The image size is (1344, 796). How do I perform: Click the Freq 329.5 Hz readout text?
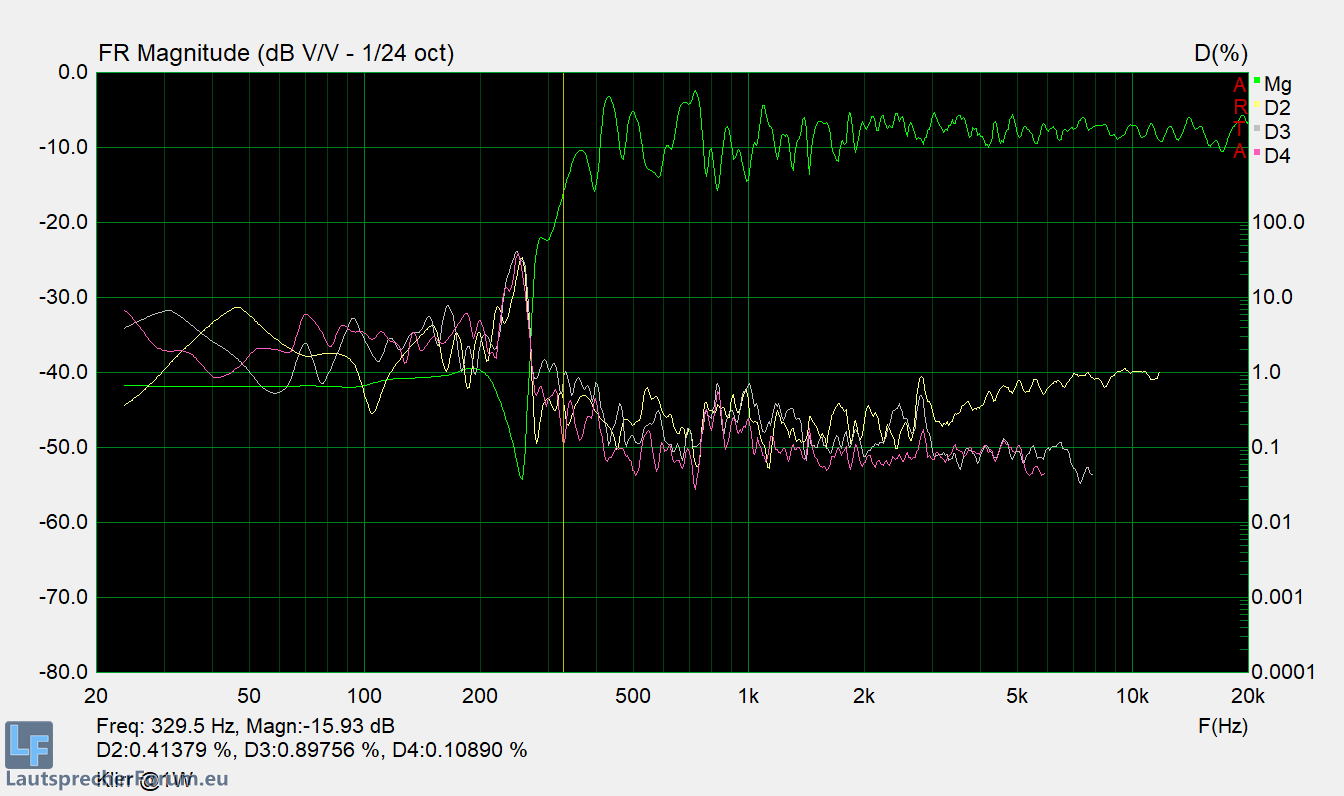(245, 726)
